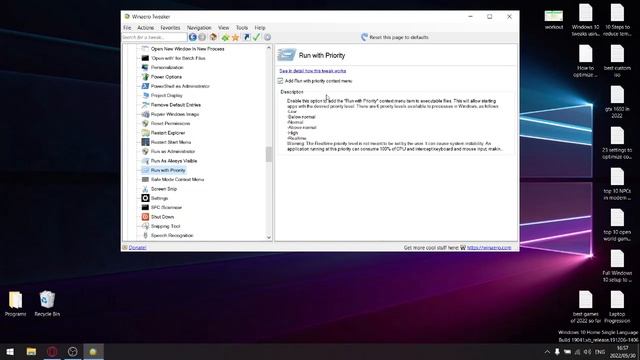The height and width of the screenshot is (360, 640).
Task: Select Power Options tree item
Action: pos(166,77)
